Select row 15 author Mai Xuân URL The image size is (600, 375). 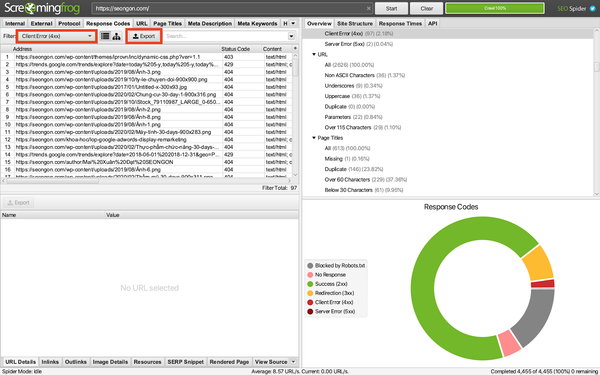(95, 162)
